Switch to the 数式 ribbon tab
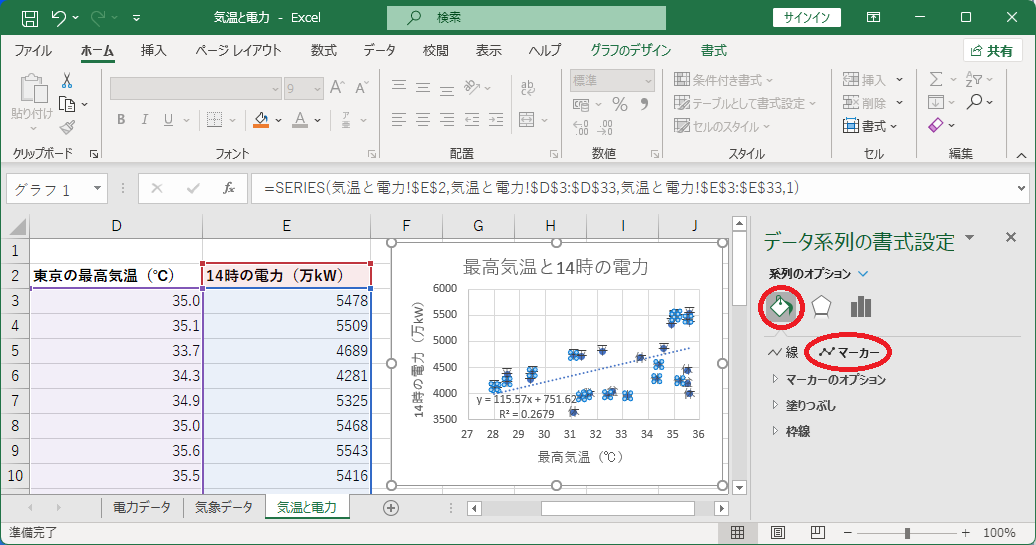Screen dimensions: 1036x545 (x=324, y=51)
